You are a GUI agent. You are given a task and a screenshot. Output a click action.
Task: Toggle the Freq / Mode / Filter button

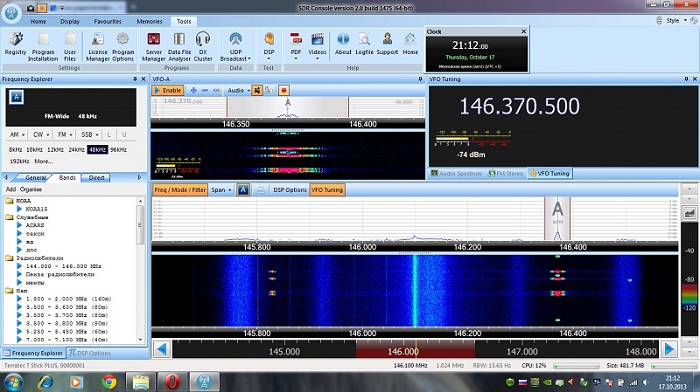pyautogui.click(x=180, y=190)
